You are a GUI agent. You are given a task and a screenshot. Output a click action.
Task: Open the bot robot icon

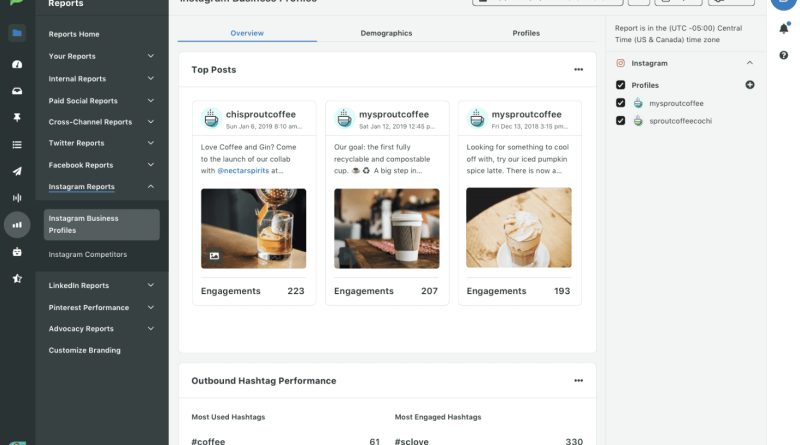click(x=17, y=252)
